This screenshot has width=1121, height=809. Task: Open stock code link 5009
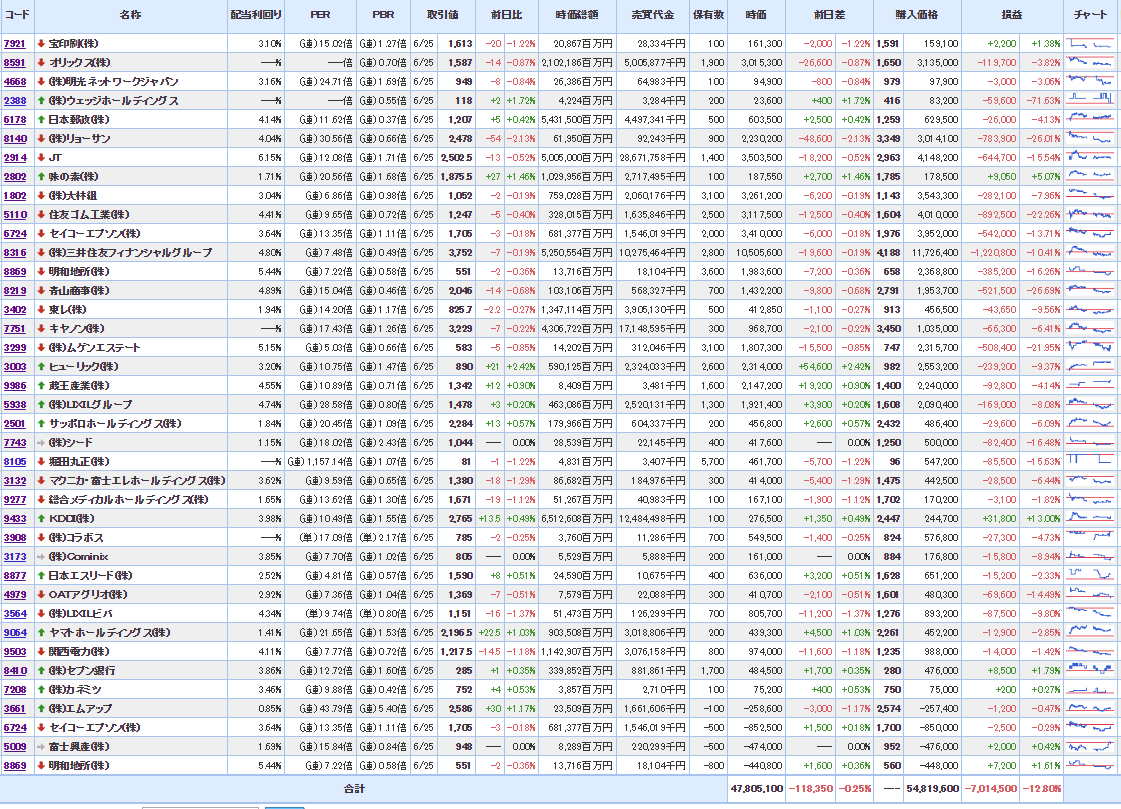coord(15,747)
